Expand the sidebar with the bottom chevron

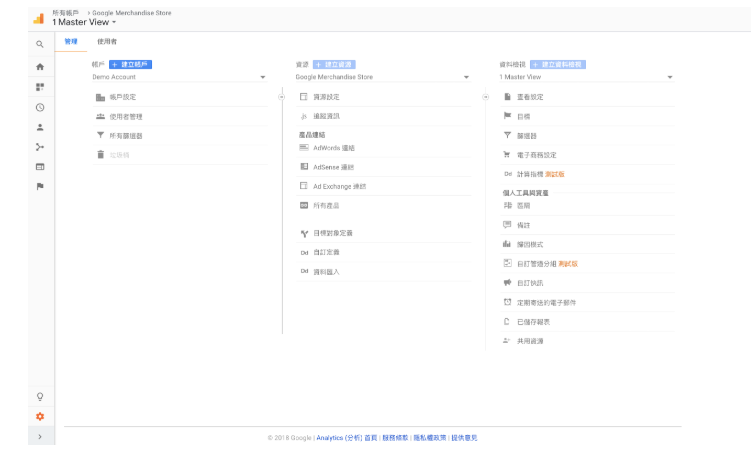coord(40,436)
